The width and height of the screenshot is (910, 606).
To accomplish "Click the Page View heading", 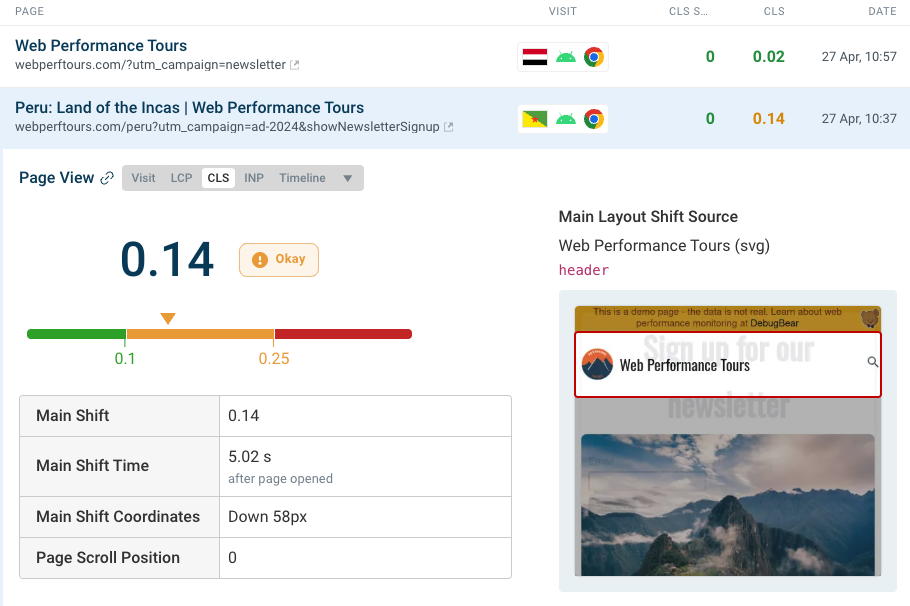I will (56, 178).
